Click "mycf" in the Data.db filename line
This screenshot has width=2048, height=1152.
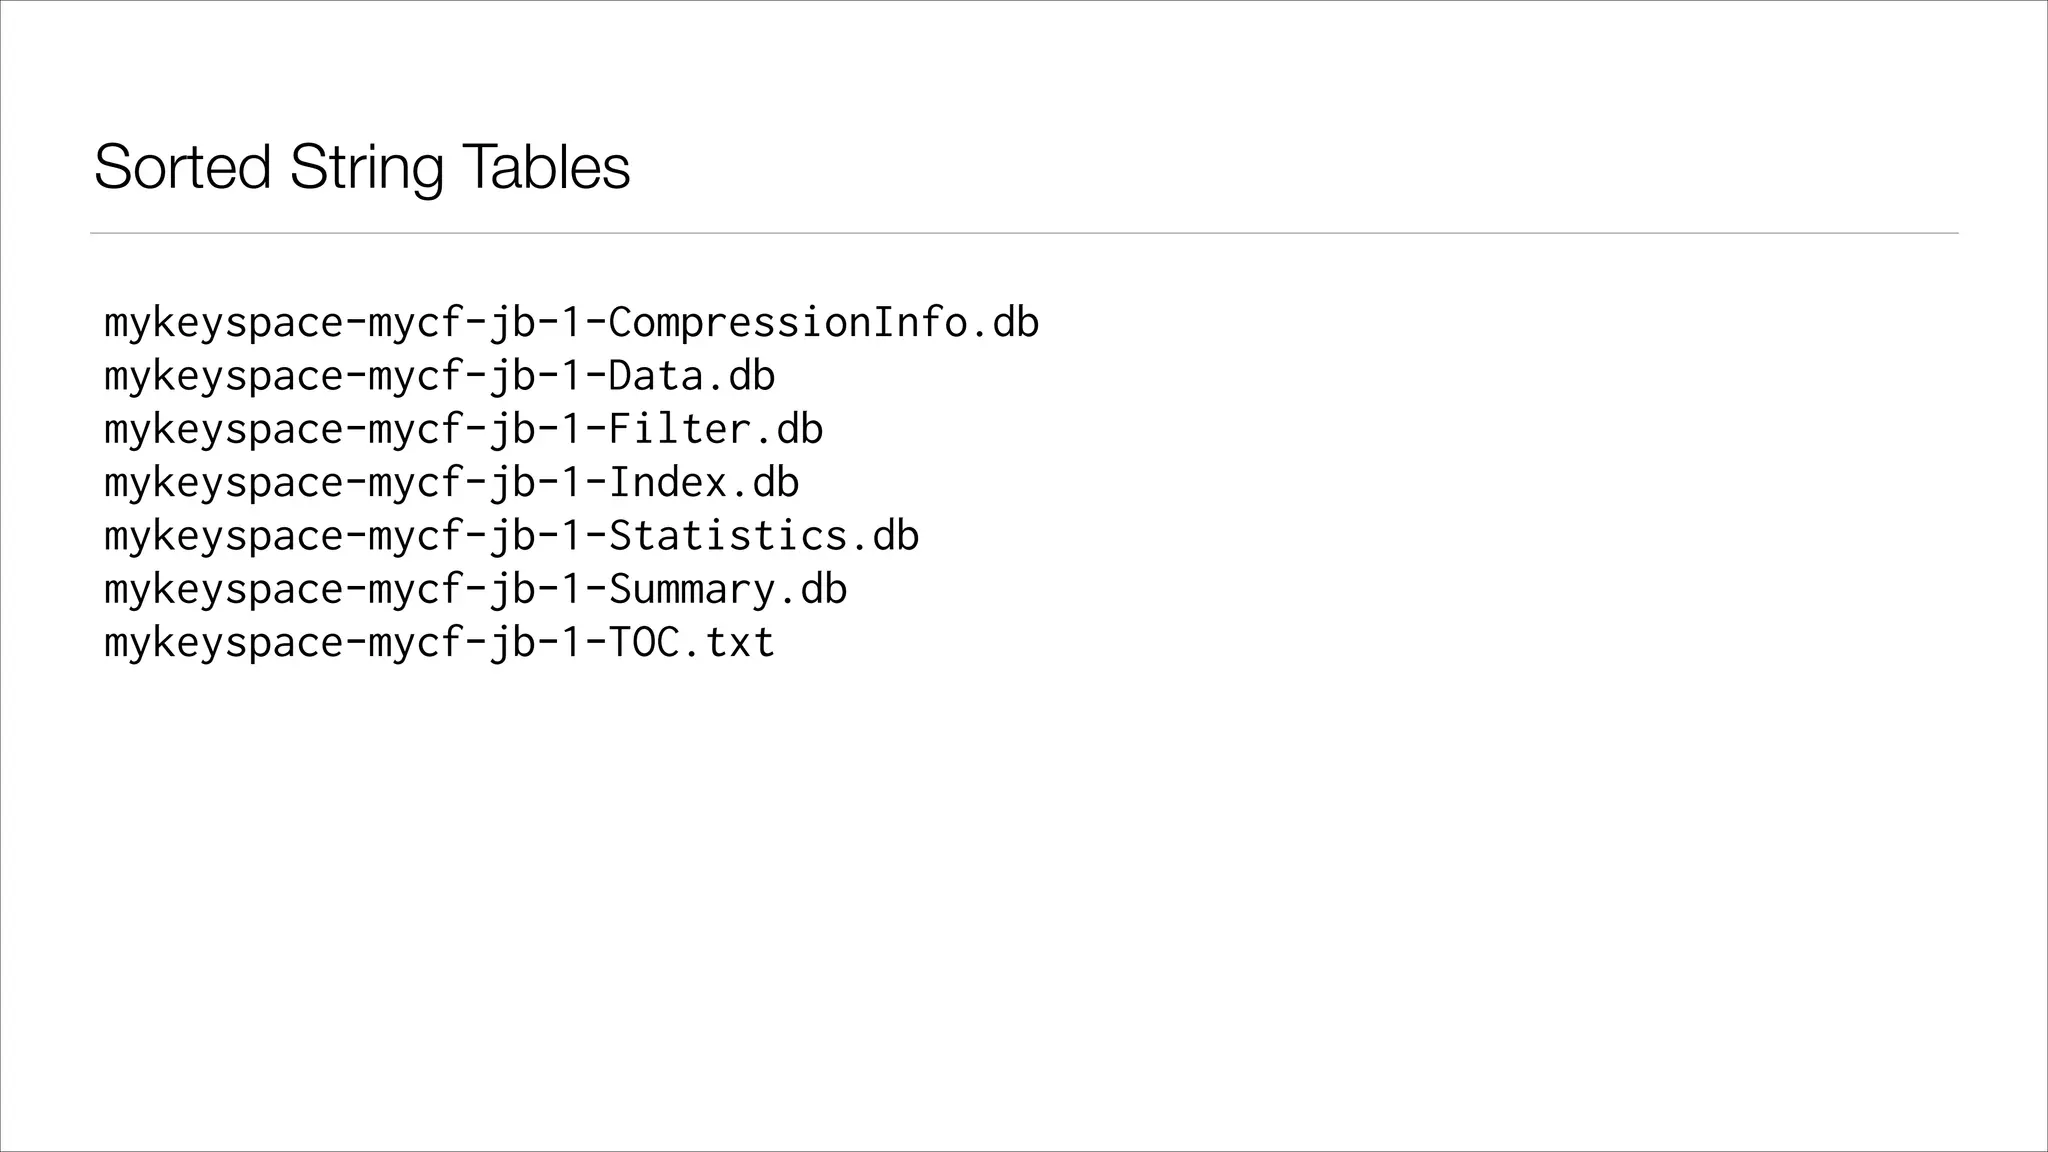416,376
